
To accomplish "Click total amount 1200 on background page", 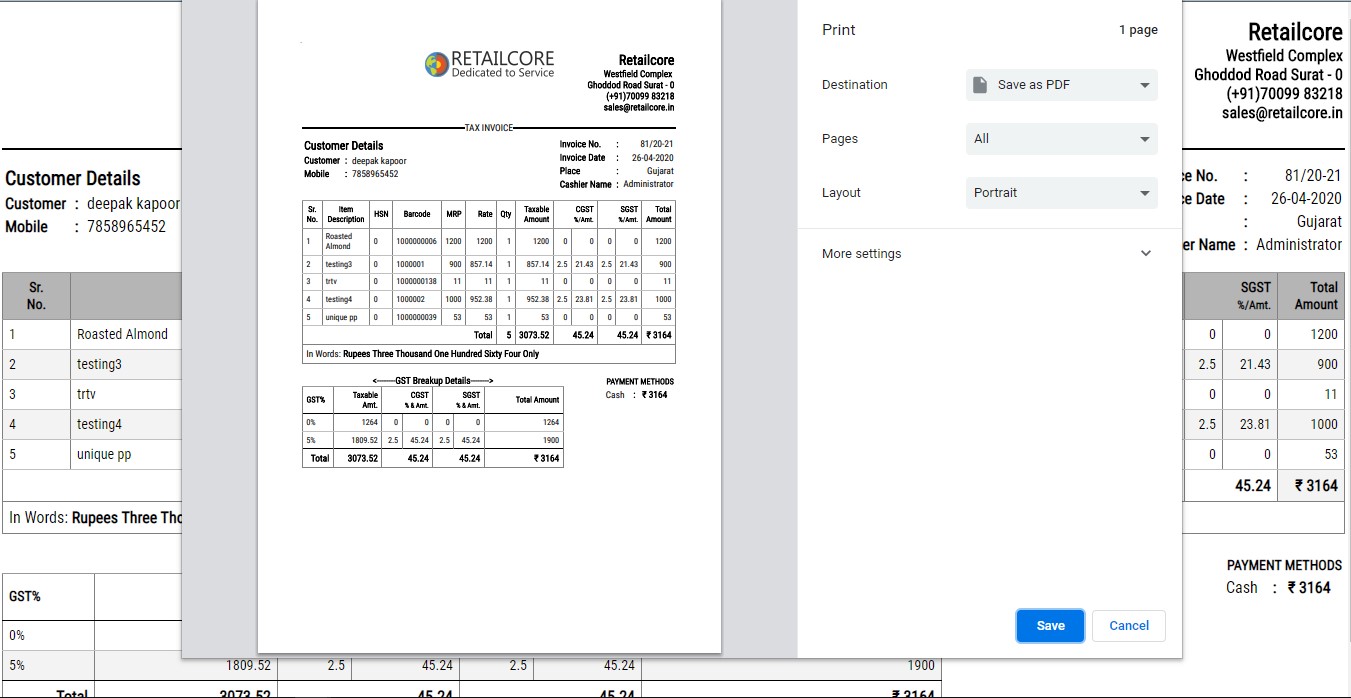I will click(x=1324, y=334).
